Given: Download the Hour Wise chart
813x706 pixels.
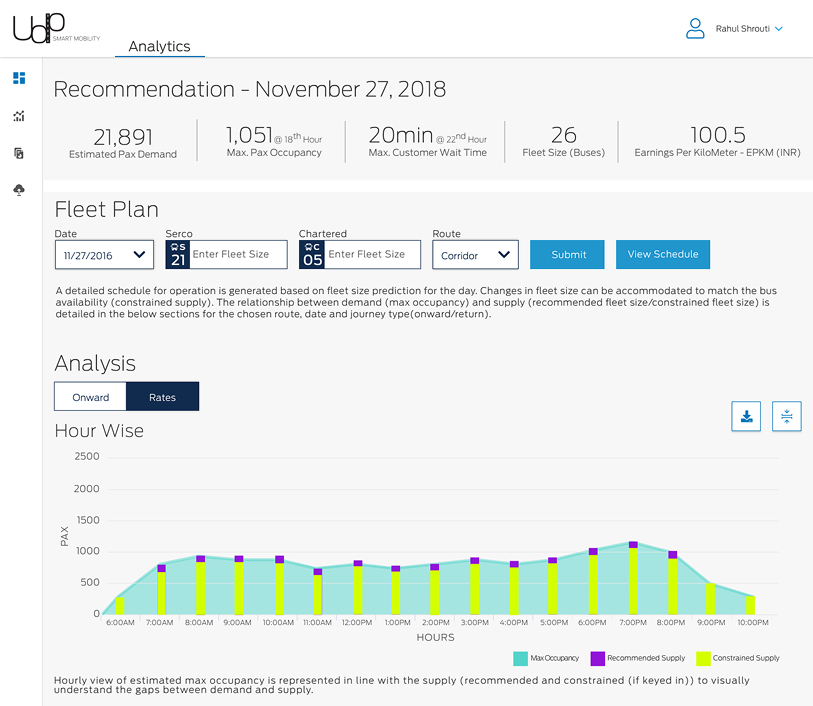Looking at the screenshot, I should click(x=746, y=417).
